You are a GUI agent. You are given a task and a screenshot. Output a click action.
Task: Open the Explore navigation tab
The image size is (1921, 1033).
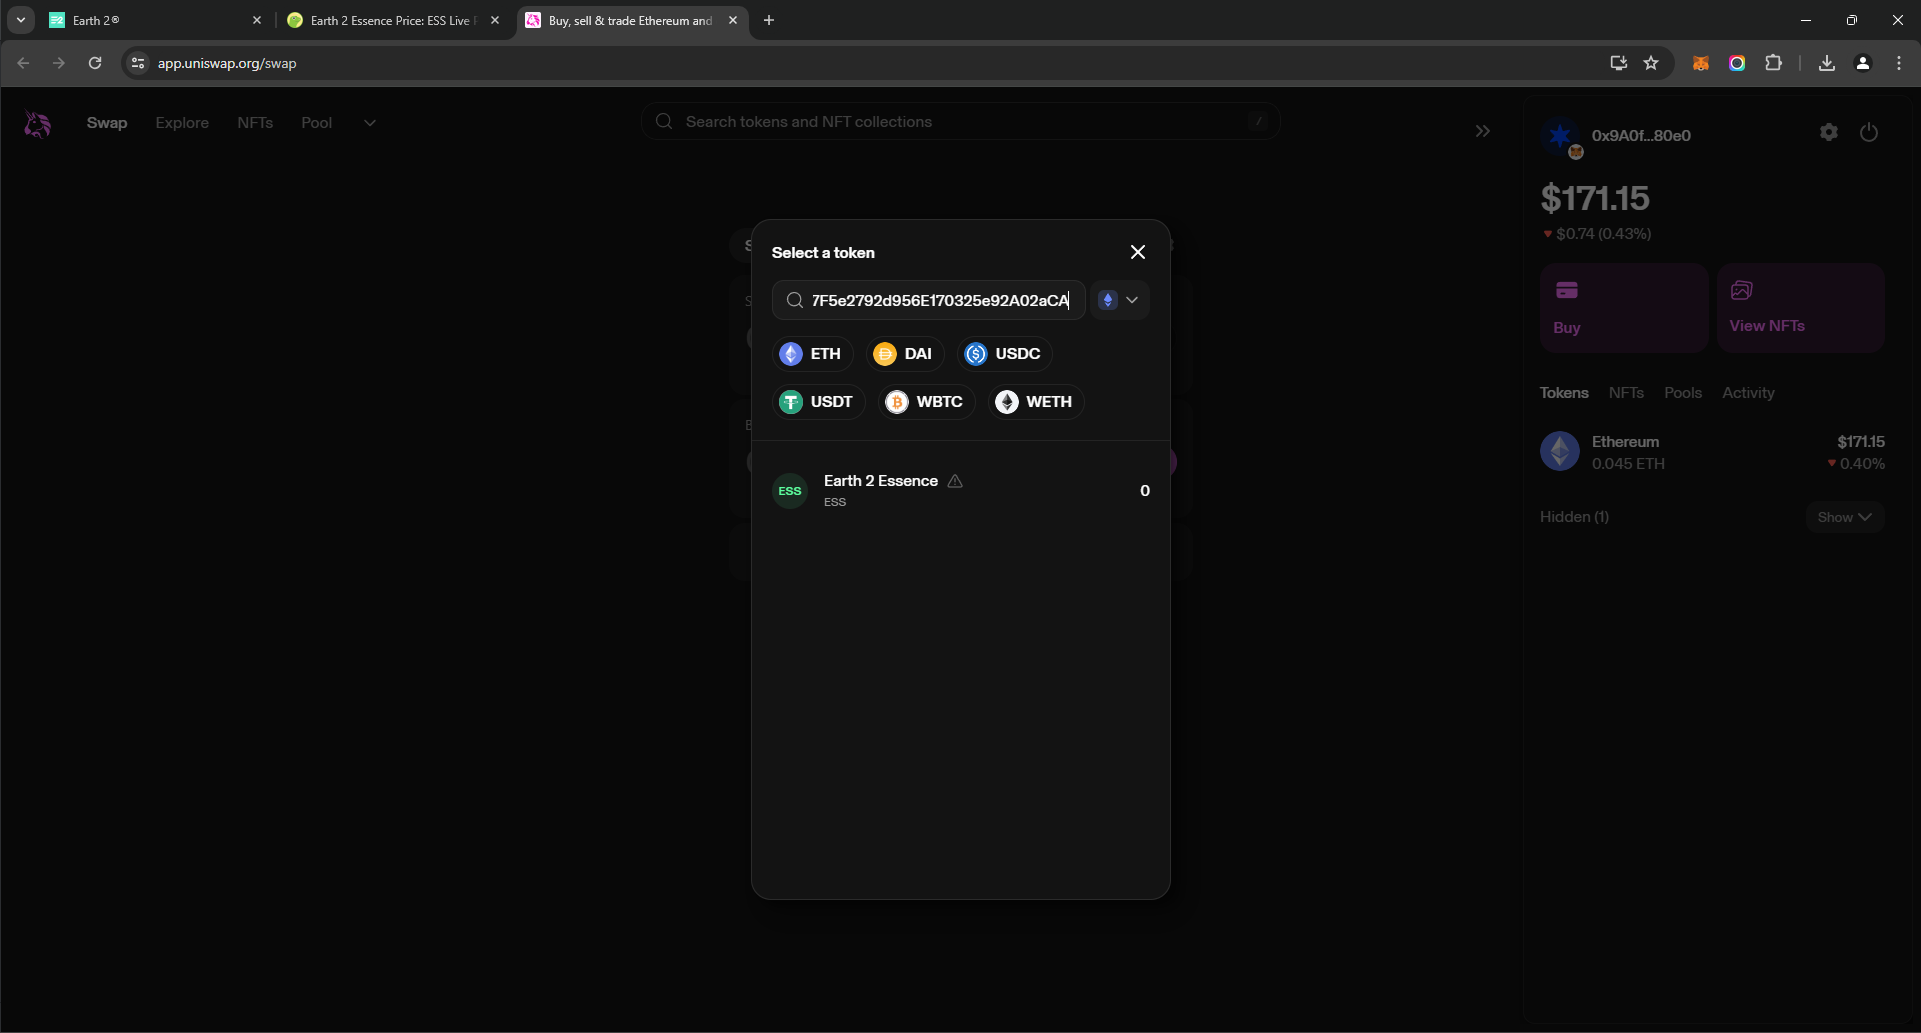[182, 123]
